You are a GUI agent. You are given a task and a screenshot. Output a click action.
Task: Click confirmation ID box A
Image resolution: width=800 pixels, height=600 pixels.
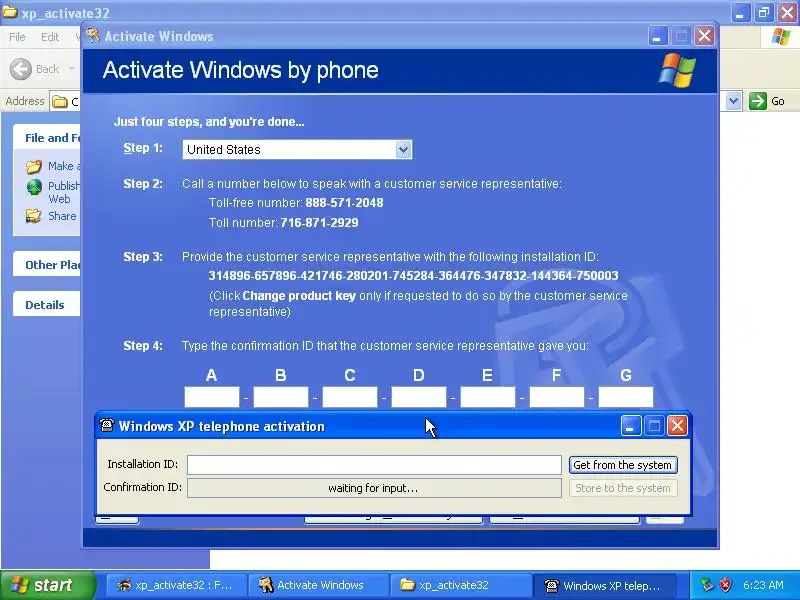point(212,397)
